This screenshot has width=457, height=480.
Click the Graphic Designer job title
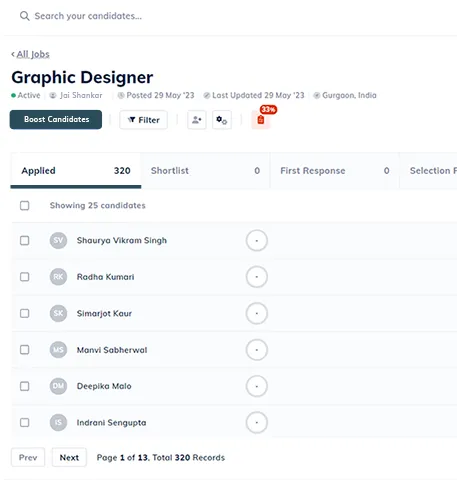click(x=82, y=77)
